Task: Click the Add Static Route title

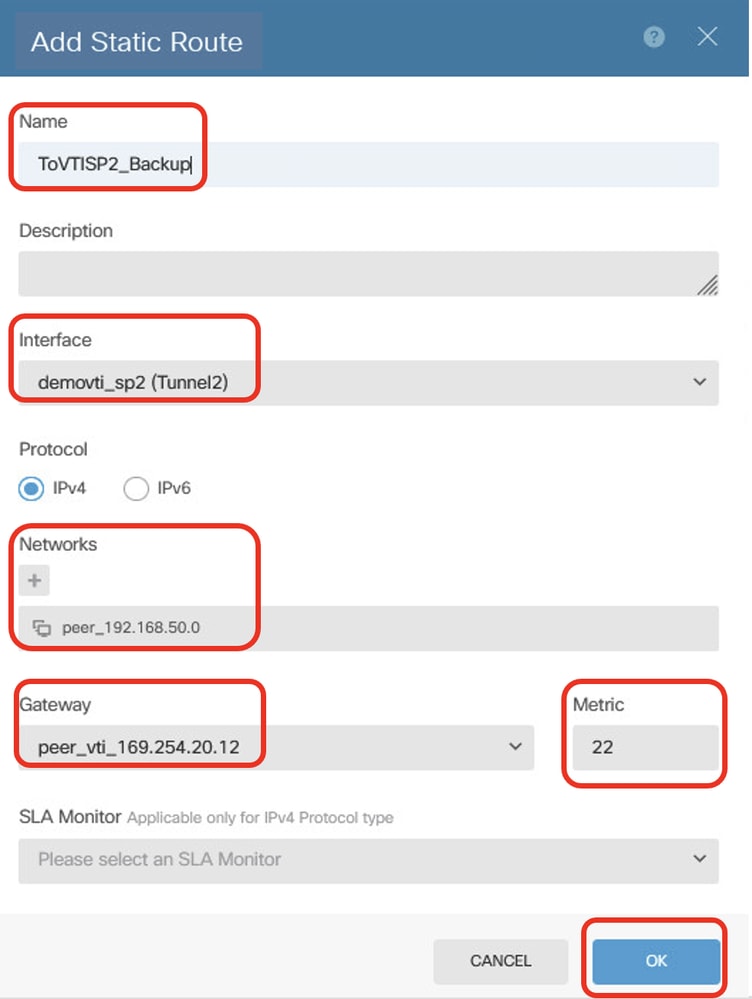Action: (x=136, y=42)
